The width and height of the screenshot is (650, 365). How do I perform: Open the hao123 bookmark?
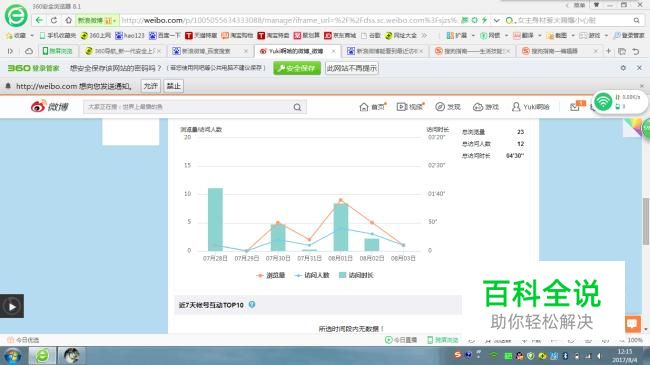click(130, 36)
